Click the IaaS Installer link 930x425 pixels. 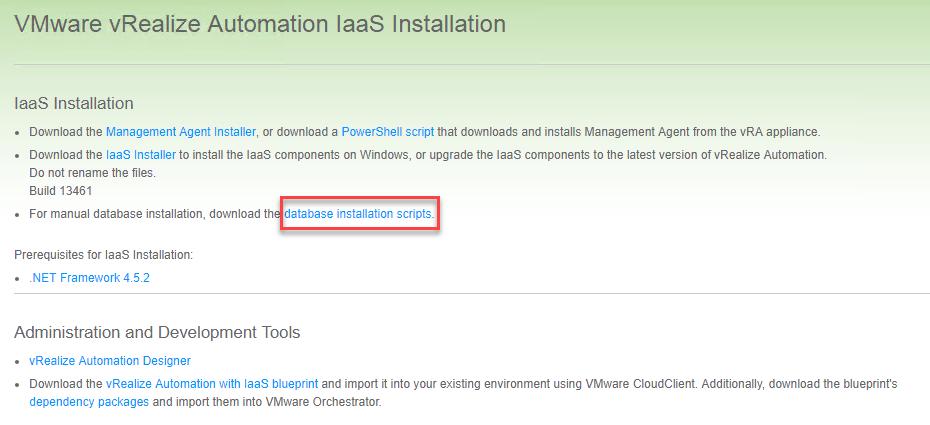[141, 155]
